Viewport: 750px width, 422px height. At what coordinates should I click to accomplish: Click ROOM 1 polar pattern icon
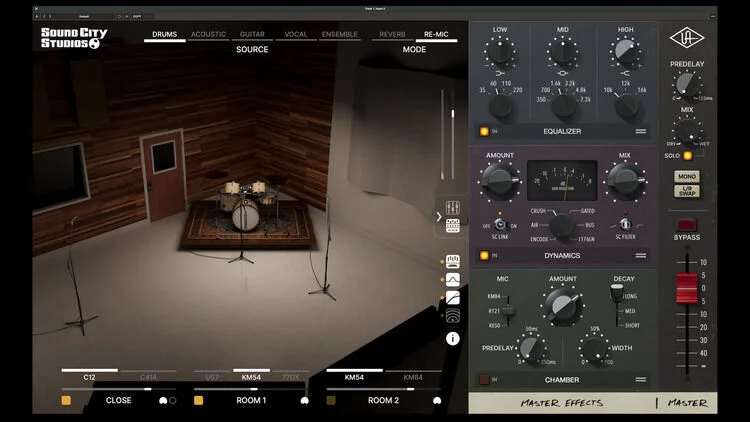click(304, 400)
